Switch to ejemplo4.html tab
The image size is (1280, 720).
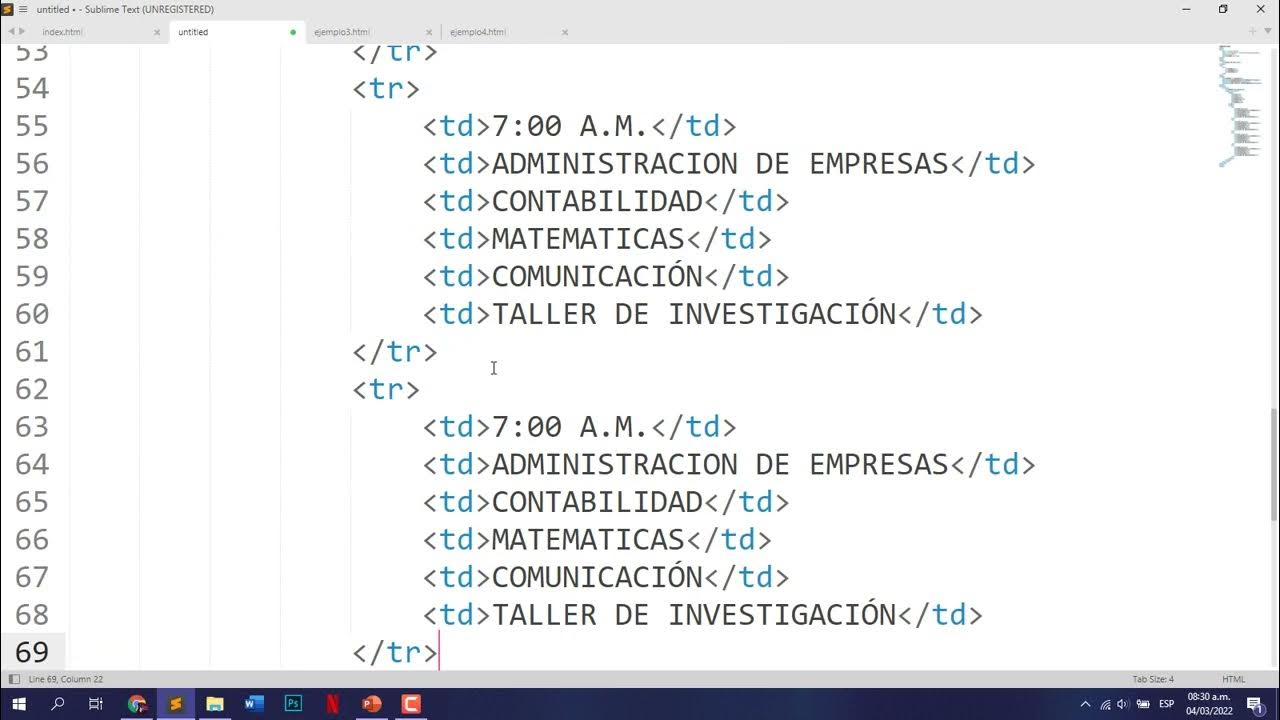pyautogui.click(x=478, y=32)
